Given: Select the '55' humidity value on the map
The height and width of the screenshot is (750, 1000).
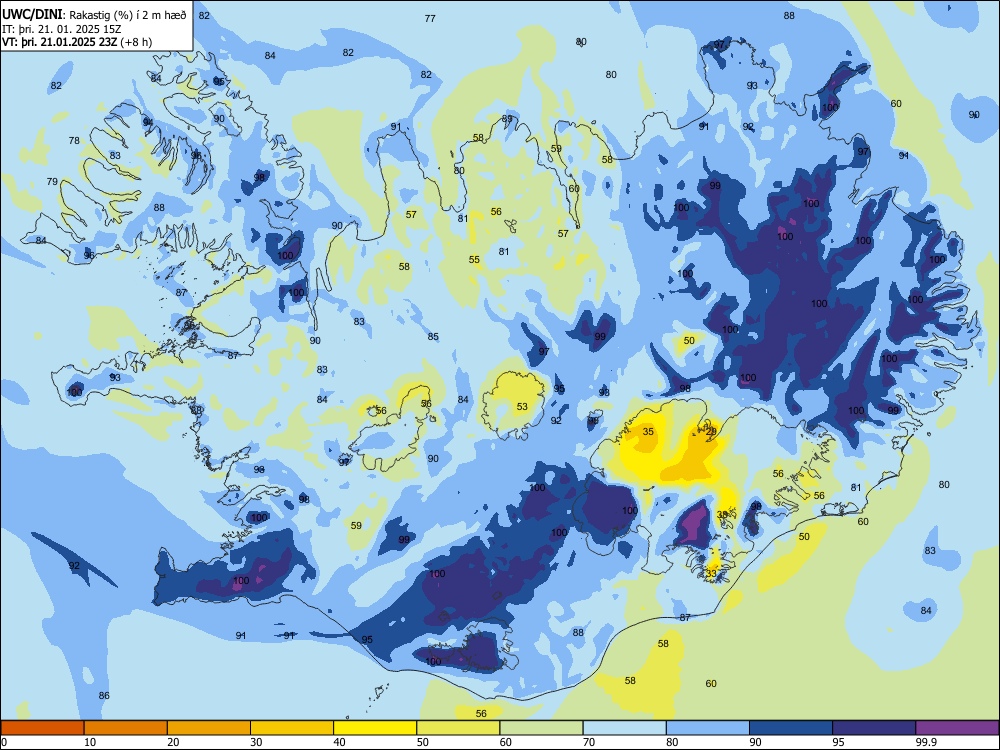Looking at the screenshot, I should pyautogui.click(x=474, y=260).
